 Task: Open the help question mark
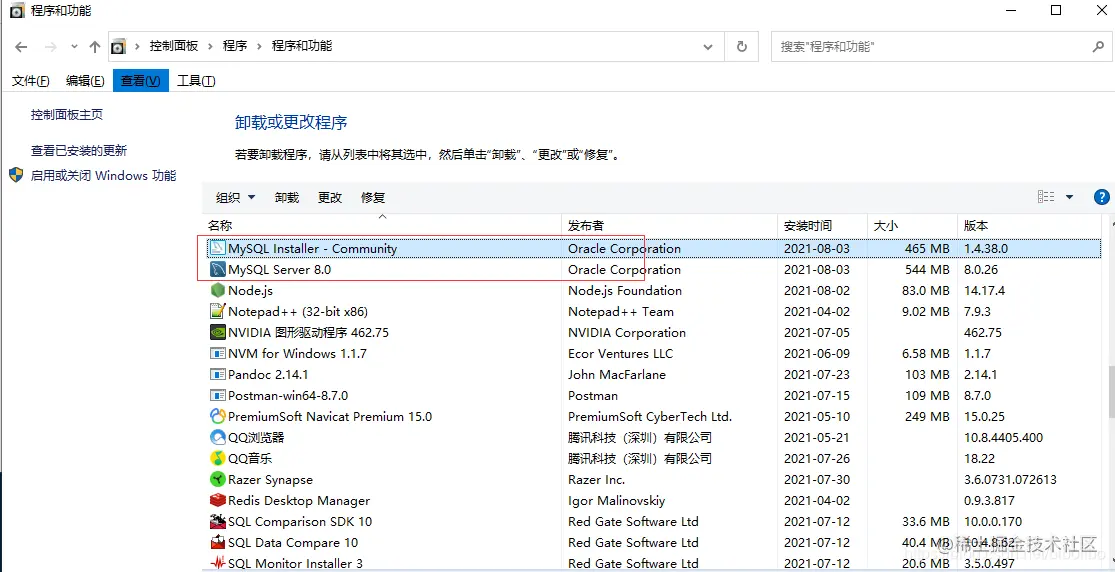[1101, 197]
